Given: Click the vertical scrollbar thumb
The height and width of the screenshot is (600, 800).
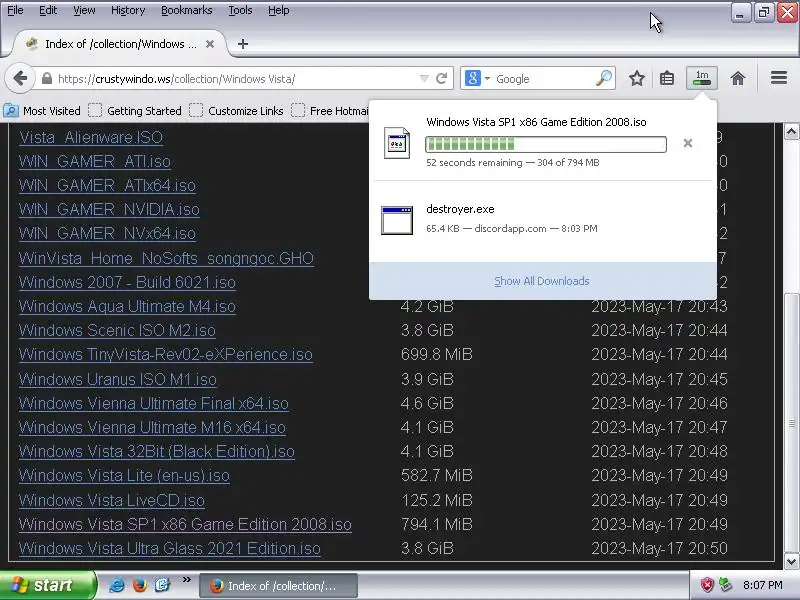Looking at the screenshot, I should [x=791, y=423].
